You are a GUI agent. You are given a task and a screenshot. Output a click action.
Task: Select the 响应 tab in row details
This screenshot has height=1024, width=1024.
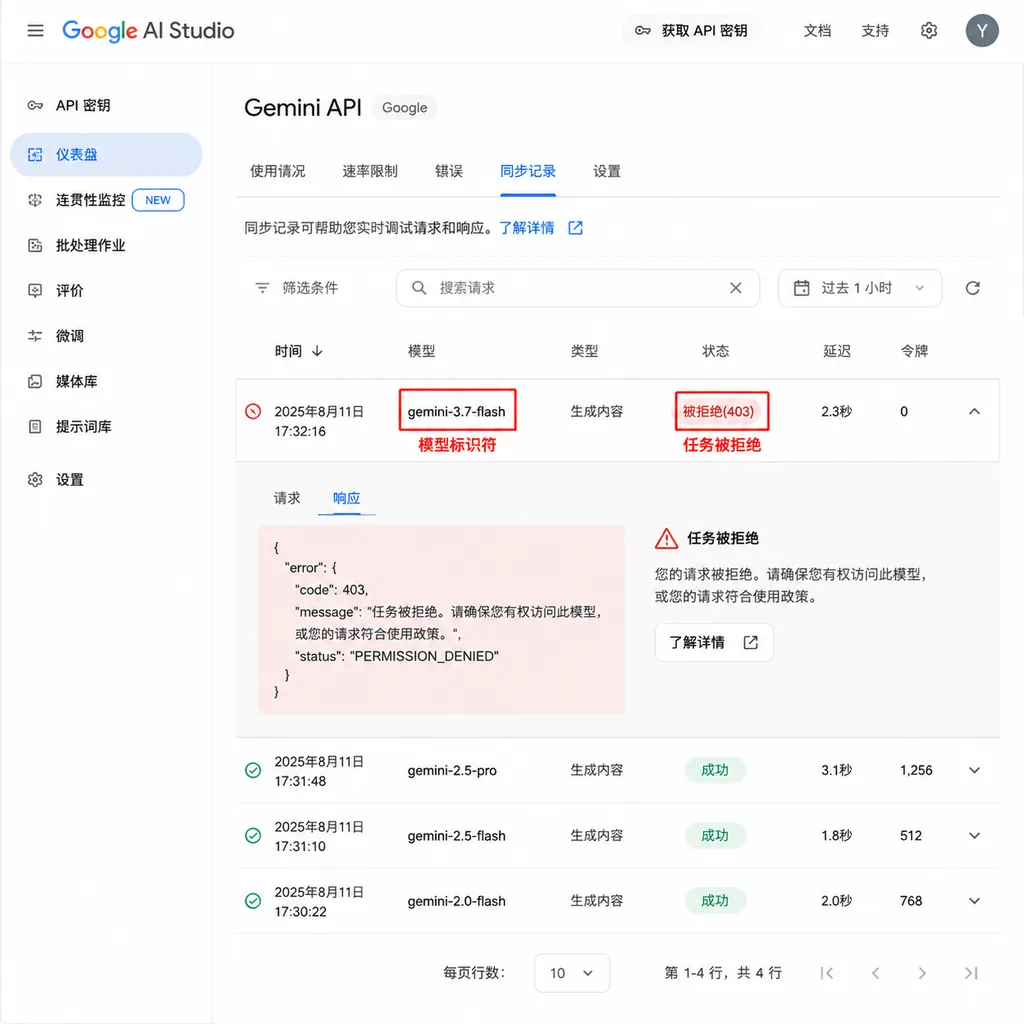346,498
